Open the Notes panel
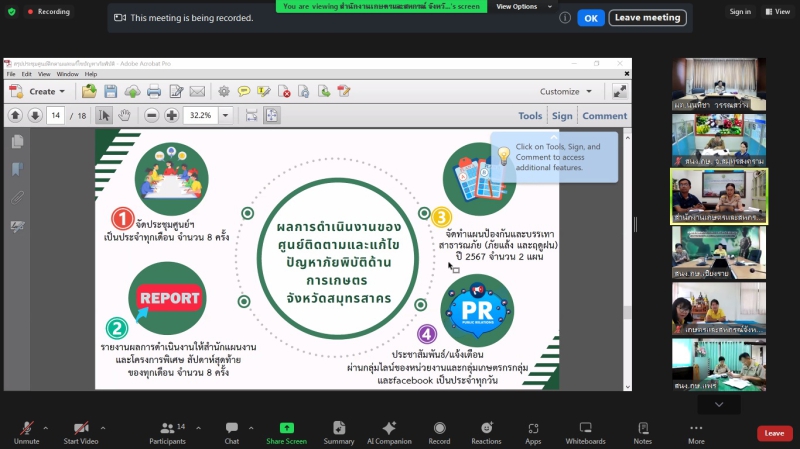The height and width of the screenshot is (449, 800). tap(642, 428)
